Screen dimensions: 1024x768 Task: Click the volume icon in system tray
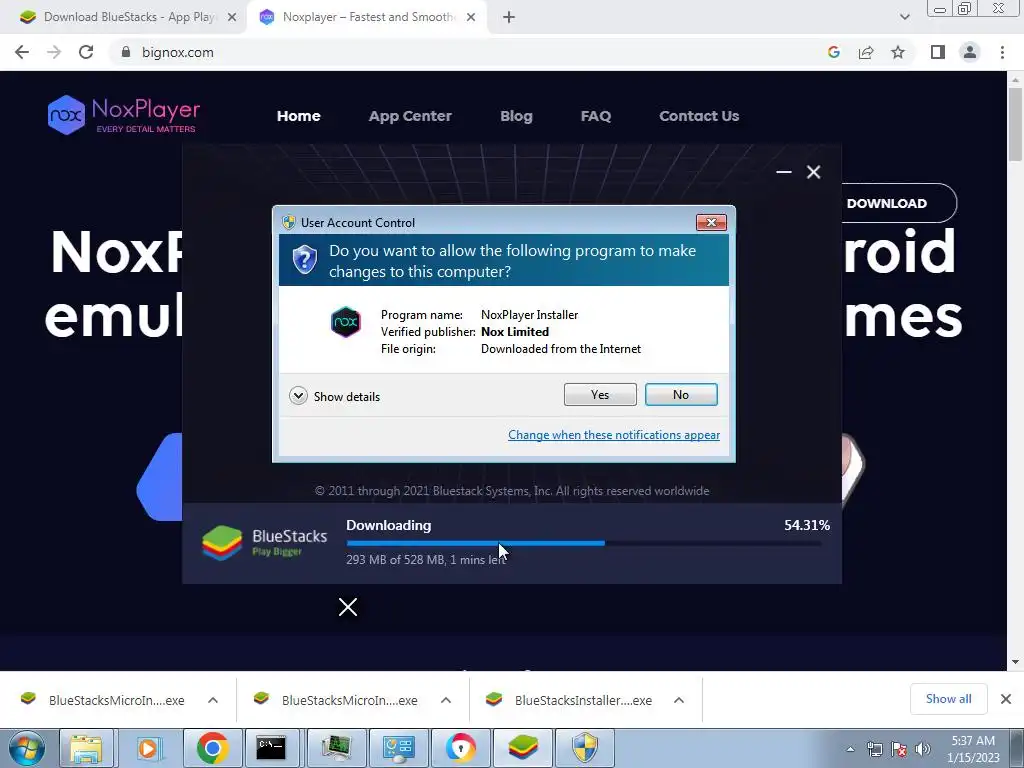pyautogui.click(x=922, y=749)
